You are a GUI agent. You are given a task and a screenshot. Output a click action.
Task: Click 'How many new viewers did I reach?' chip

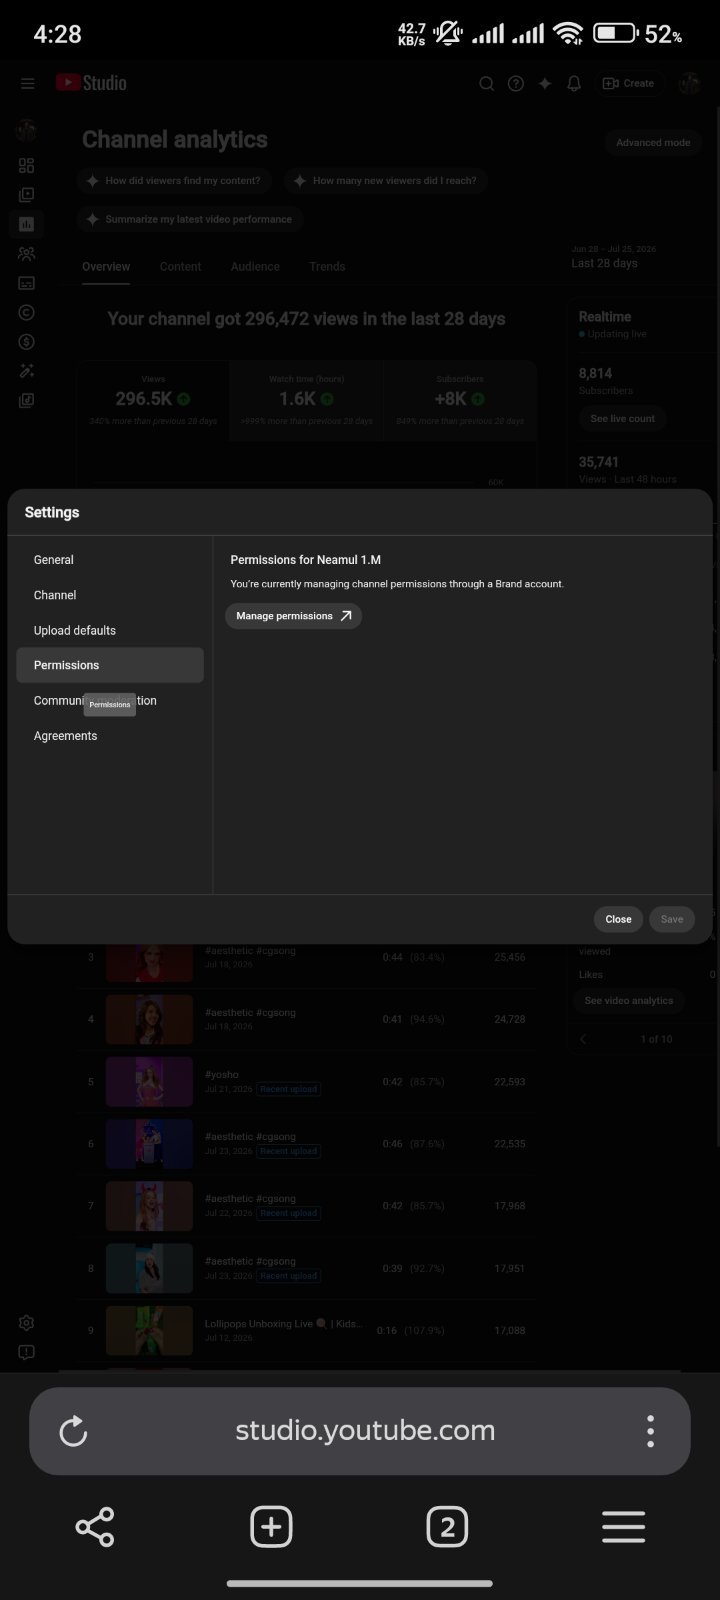click(387, 181)
